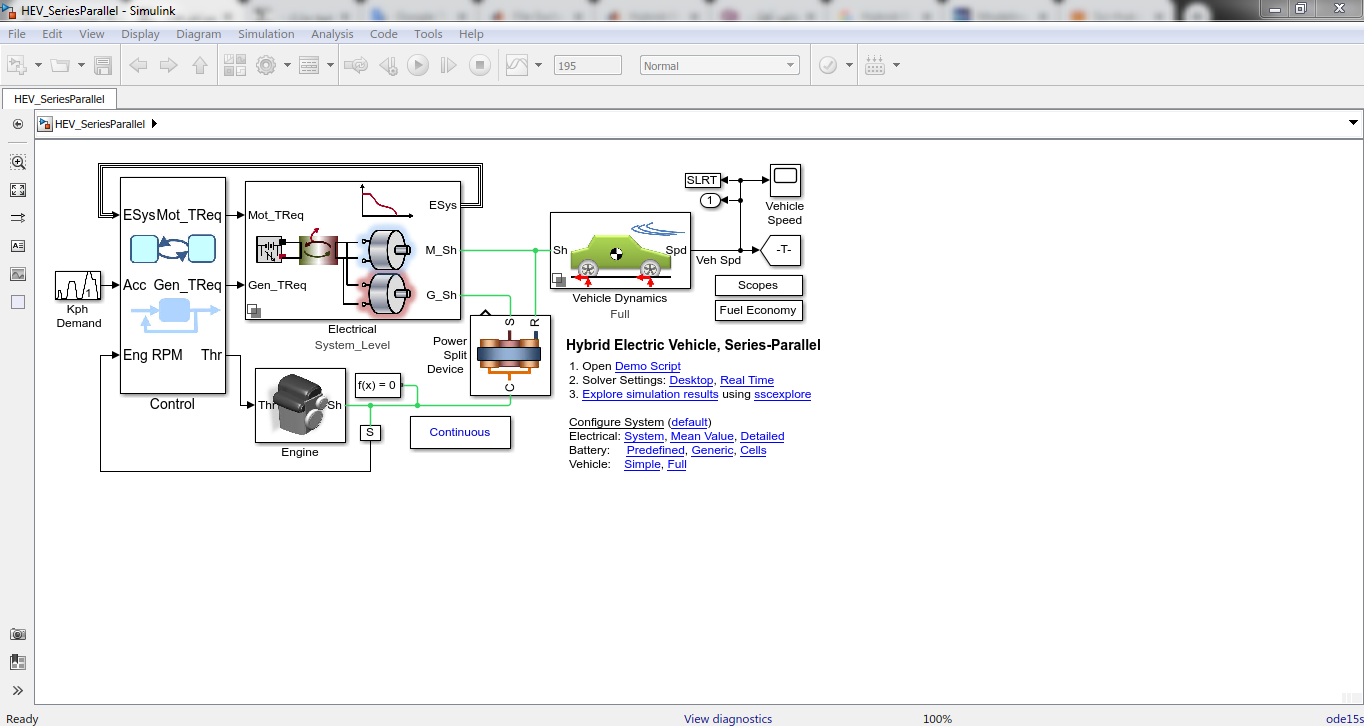This screenshot has height=726, width=1364.
Task: Select the Zoom tool in left palette
Action: click(18, 162)
